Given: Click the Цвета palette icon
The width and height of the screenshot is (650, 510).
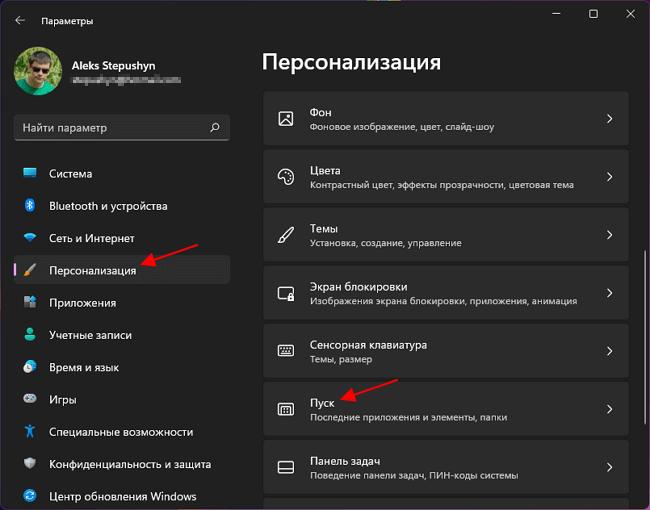Looking at the screenshot, I should [x=286, y=177].
